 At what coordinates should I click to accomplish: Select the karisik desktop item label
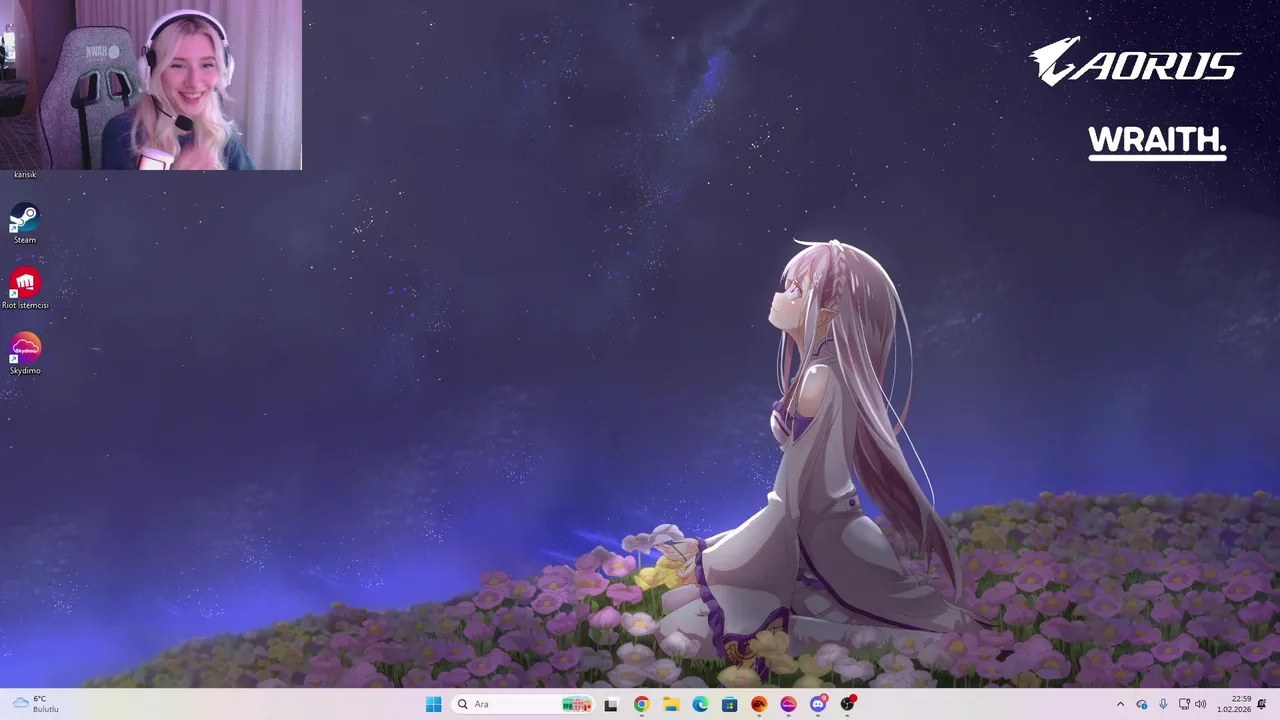coord(25,175)
